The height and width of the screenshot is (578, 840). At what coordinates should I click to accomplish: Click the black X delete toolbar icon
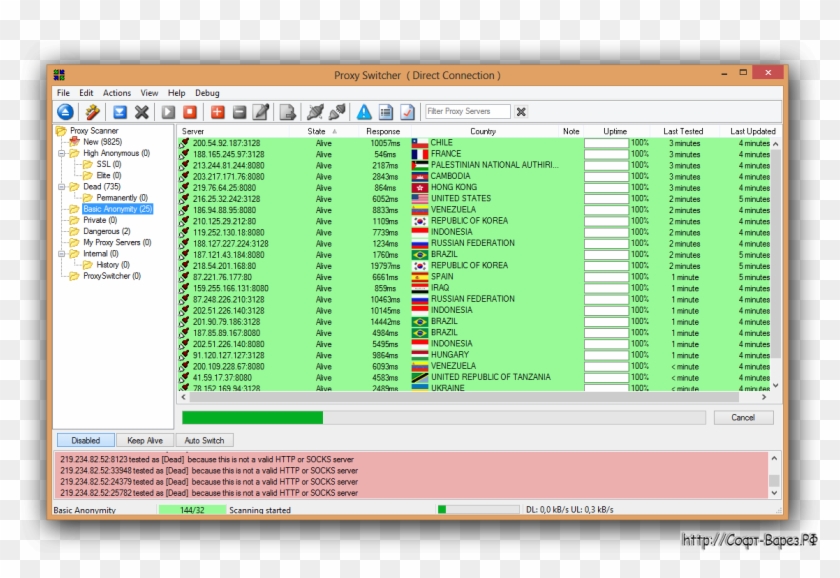141,112
